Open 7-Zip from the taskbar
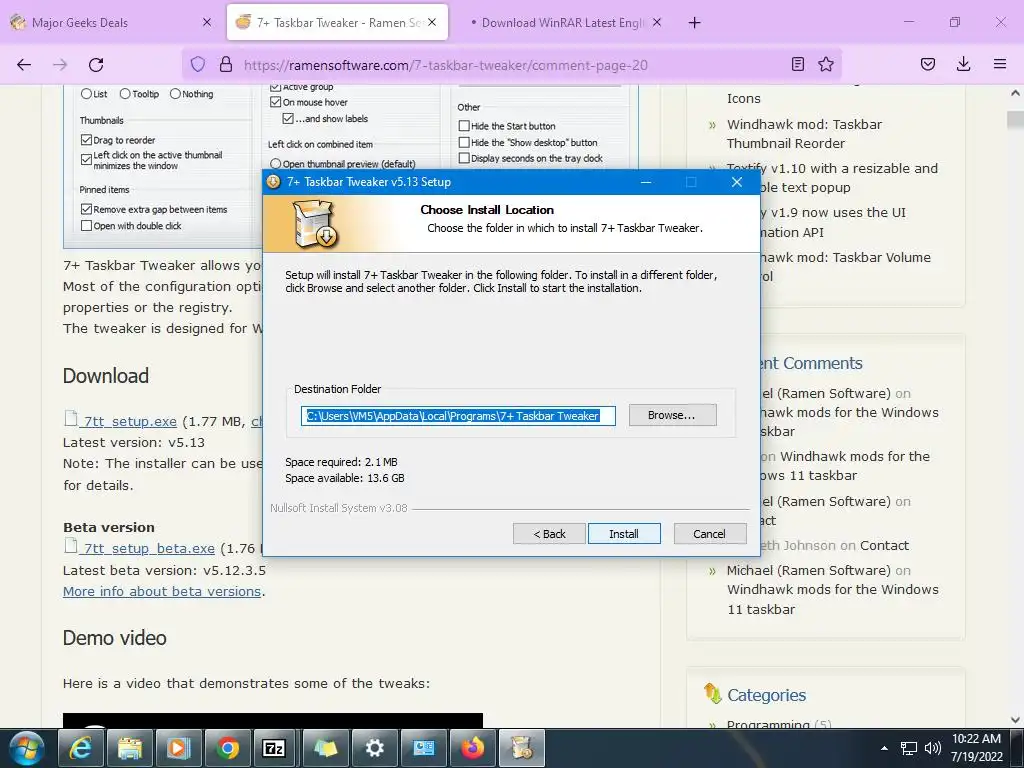The width and height of the screenshot is (1024, 768). coord(274,748)
